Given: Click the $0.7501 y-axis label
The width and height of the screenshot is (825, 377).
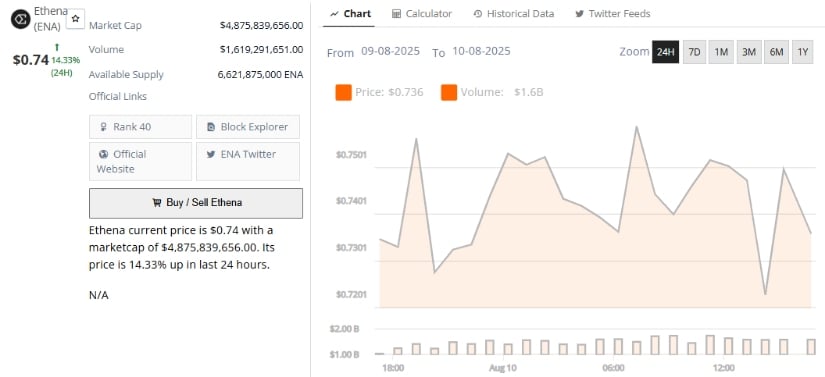Looking at the screenshot, I should (351, 155).
